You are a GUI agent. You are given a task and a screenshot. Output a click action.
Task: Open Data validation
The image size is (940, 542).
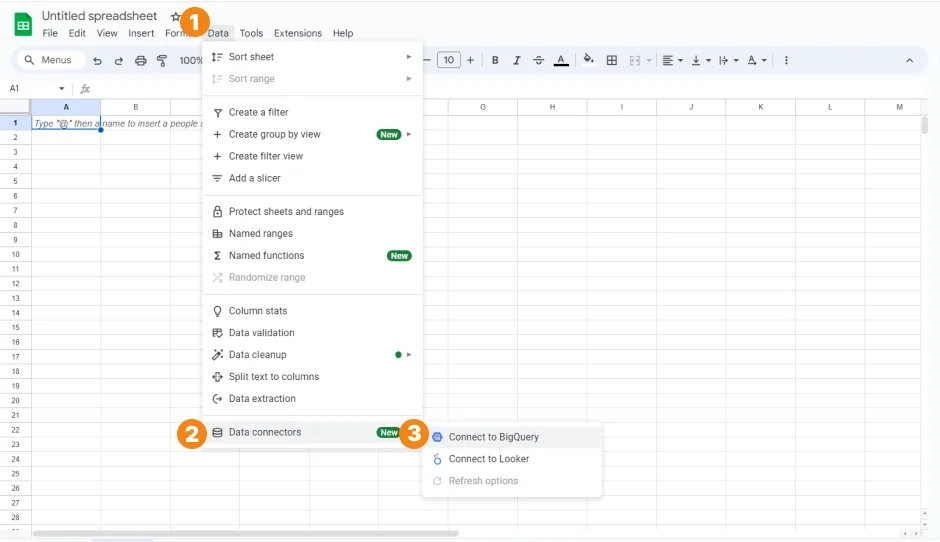312,333
